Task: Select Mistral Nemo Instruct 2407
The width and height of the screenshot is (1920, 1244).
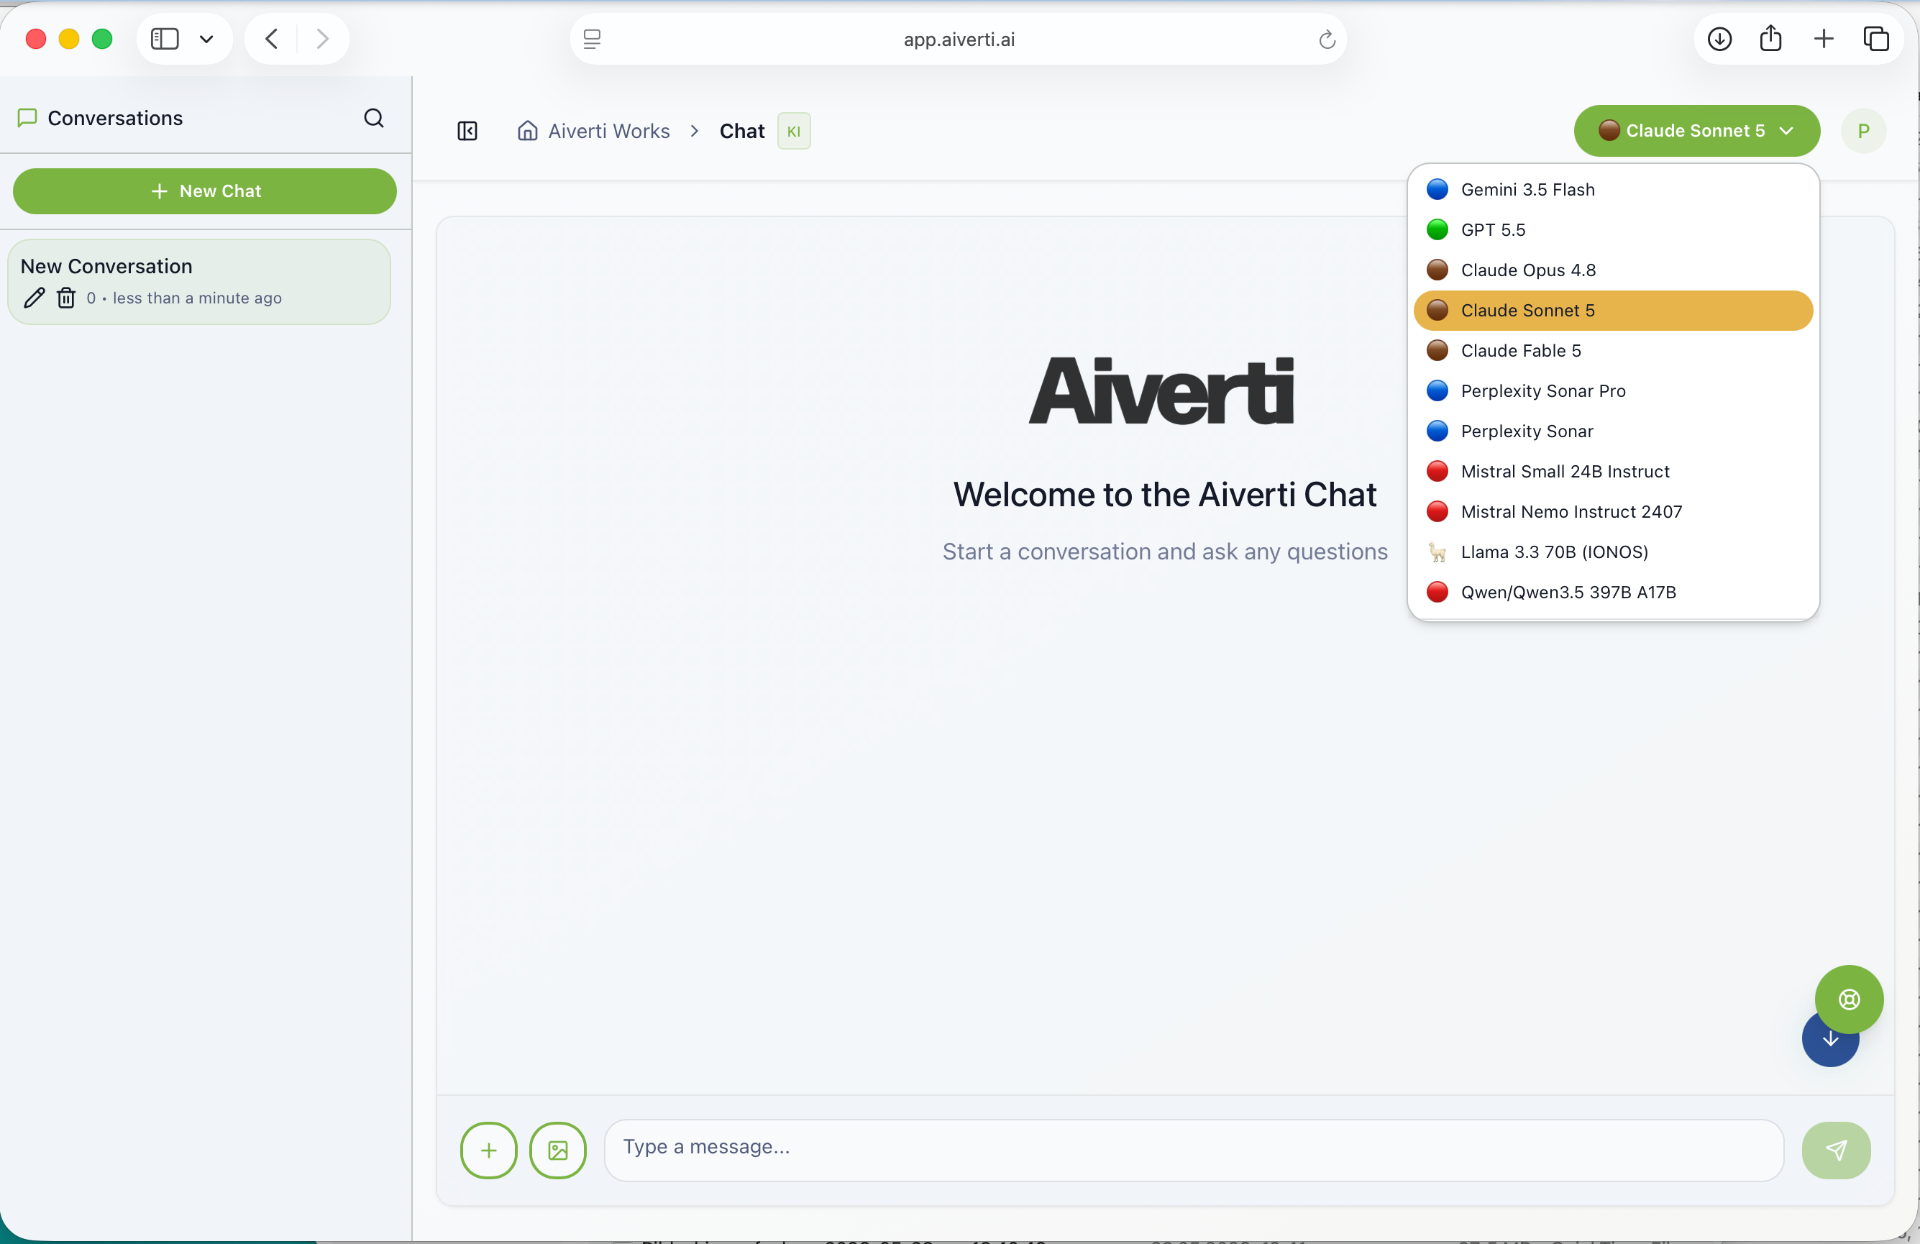Action: click(1613, 512)
